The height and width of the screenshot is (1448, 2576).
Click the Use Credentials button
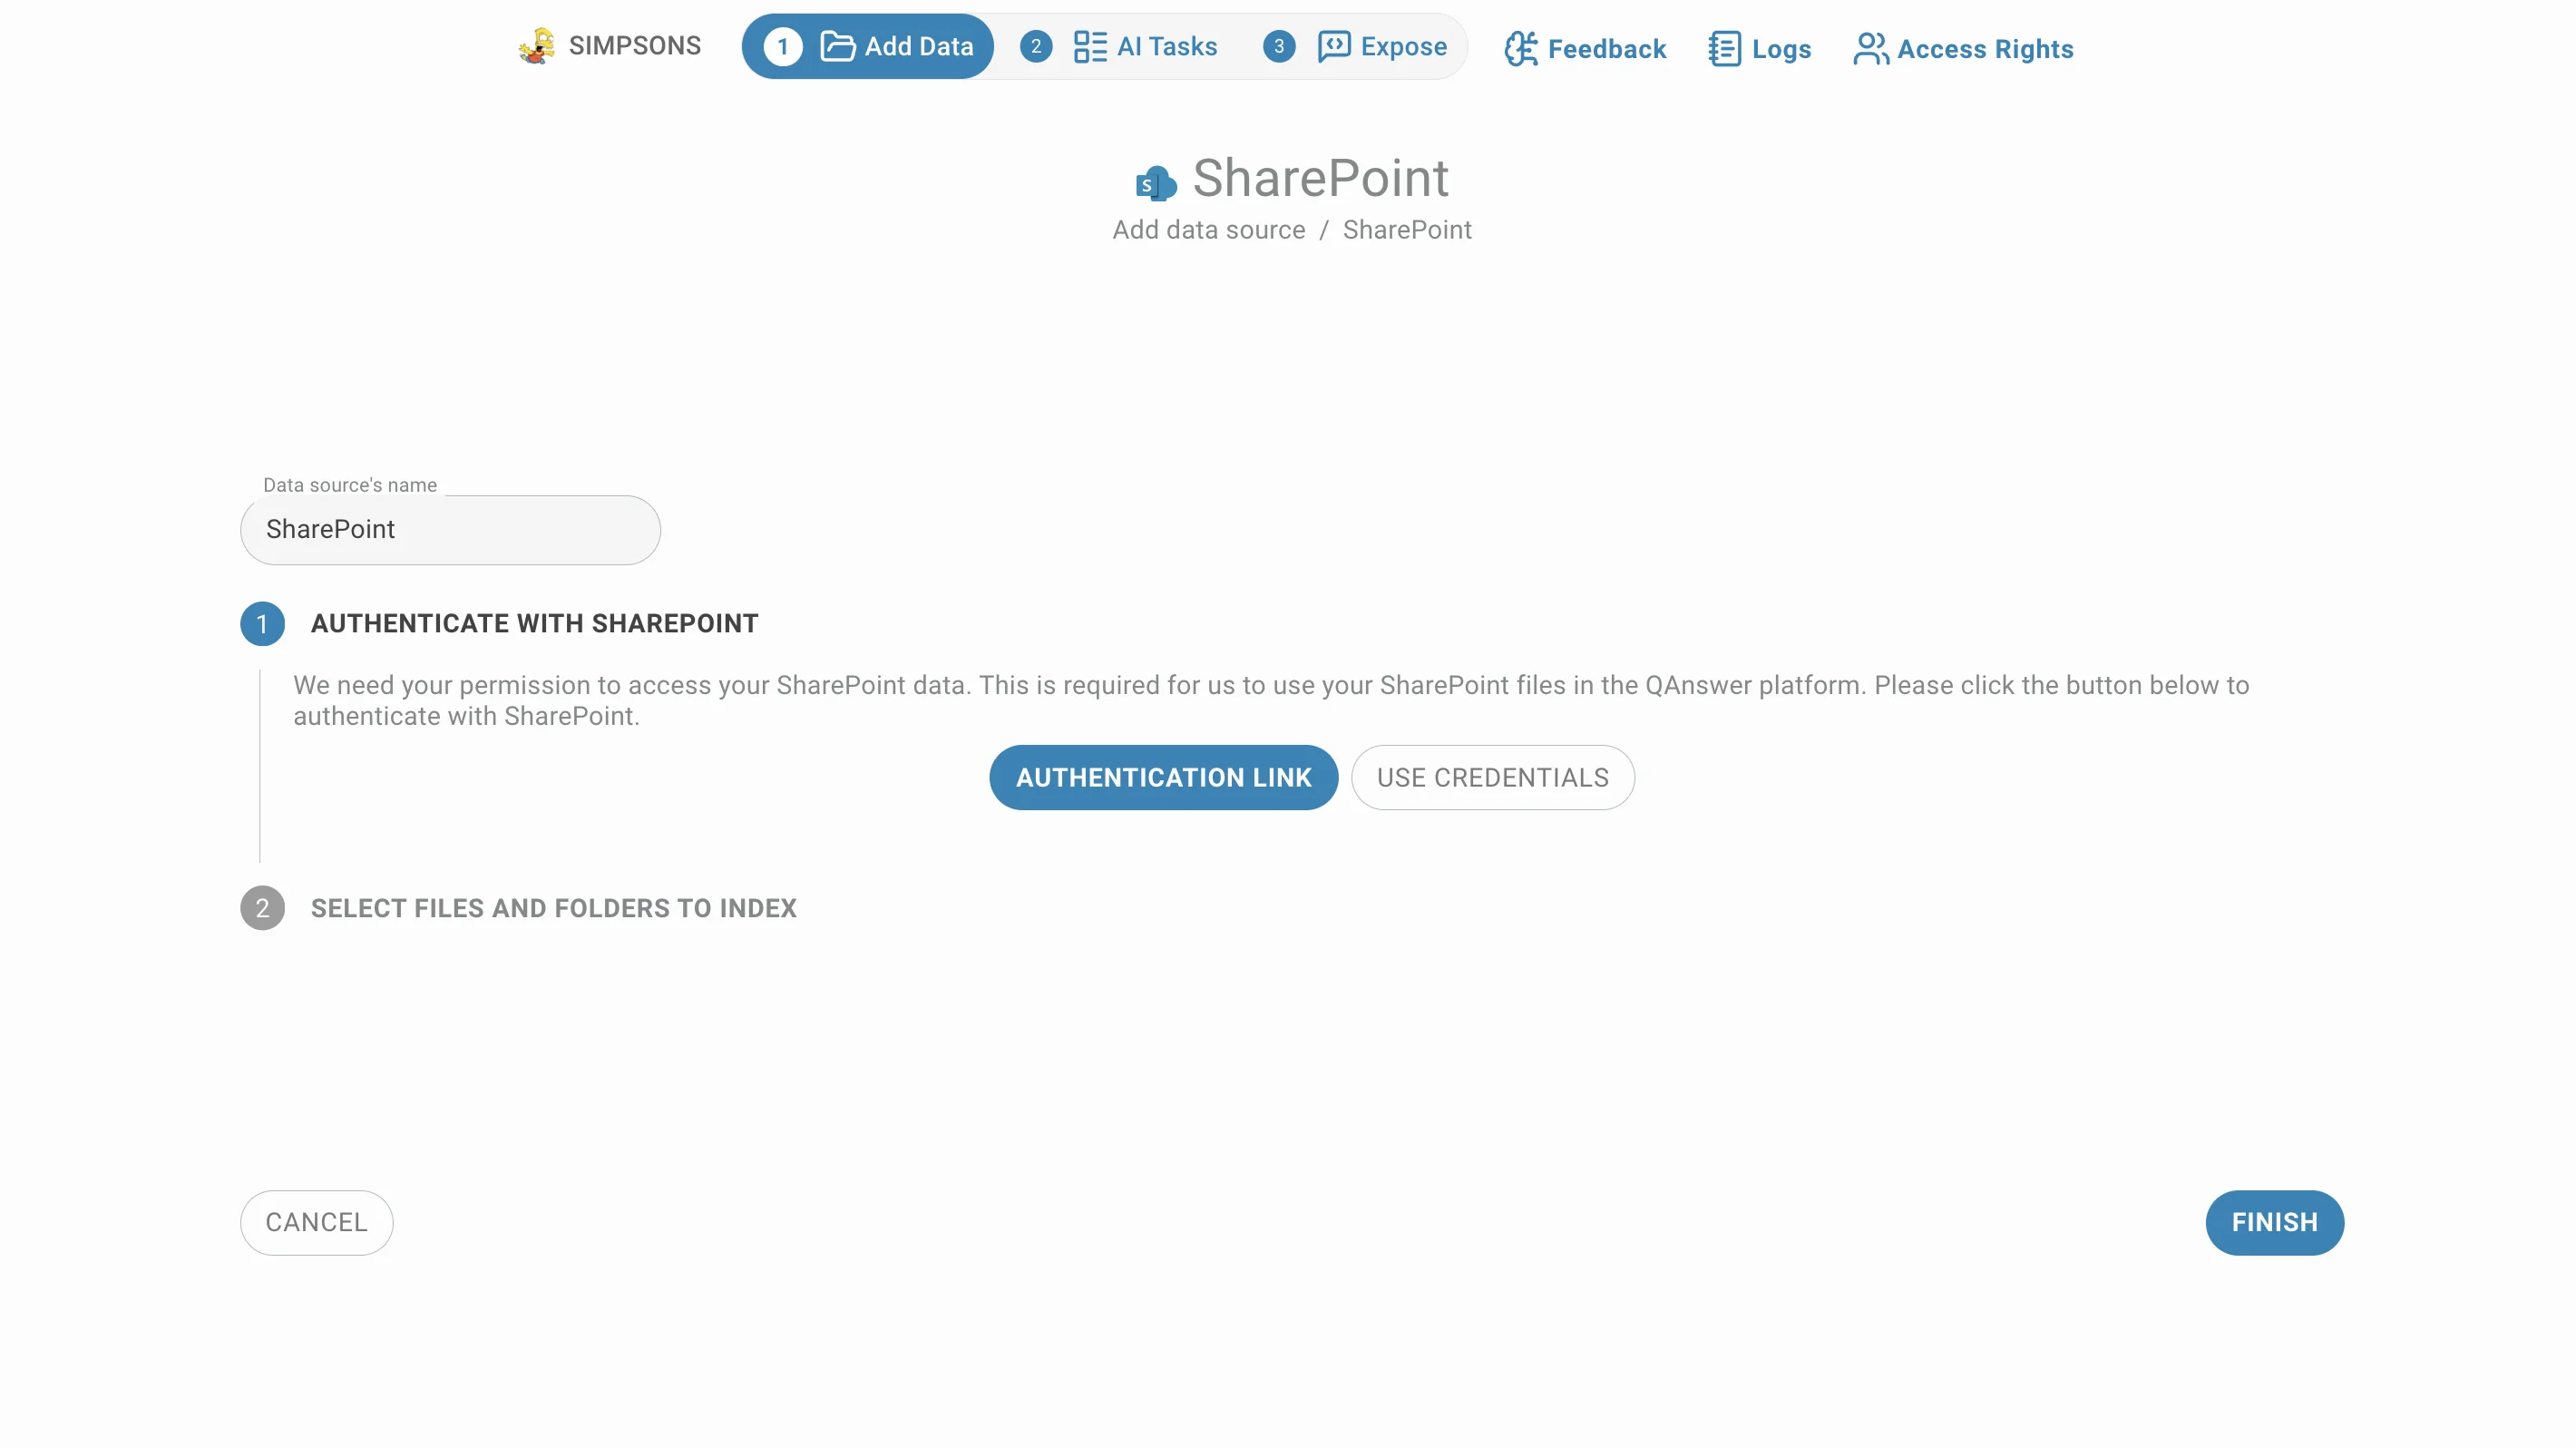coord(1493,777)
